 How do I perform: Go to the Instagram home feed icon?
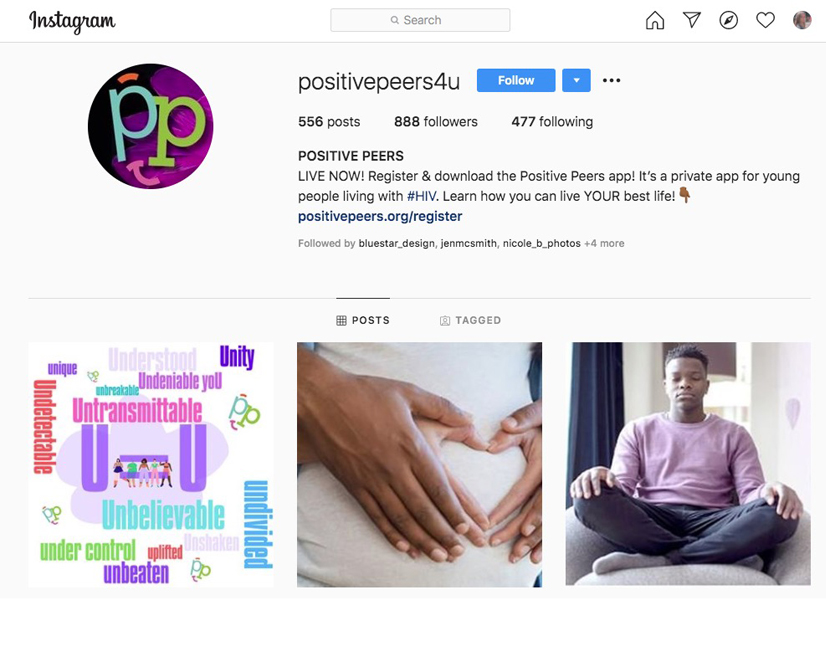click(x=655, y=20)
